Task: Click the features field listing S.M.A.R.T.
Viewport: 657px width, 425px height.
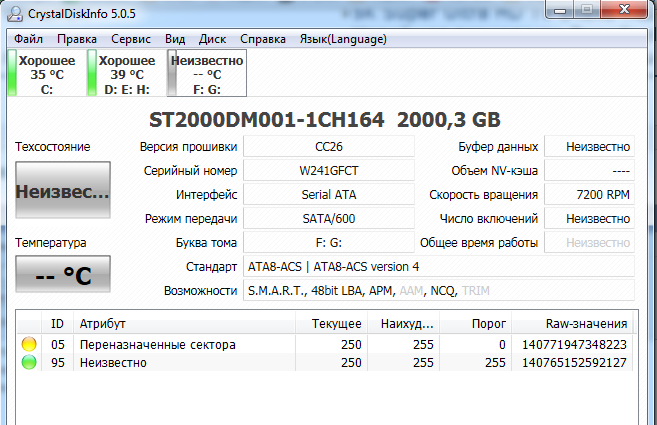Action: pyautogui.click(x=439, y=290)
